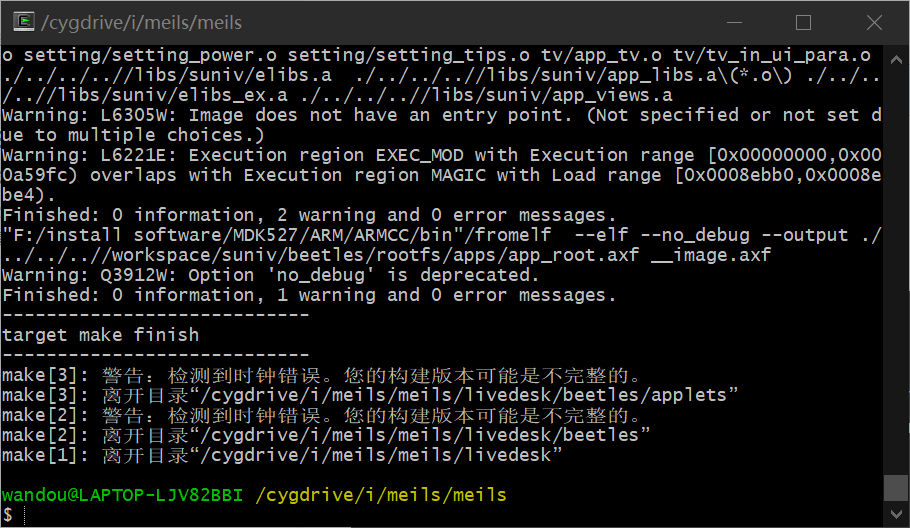Click the vertical scrollbar thumb

click(x=896, y=487)
